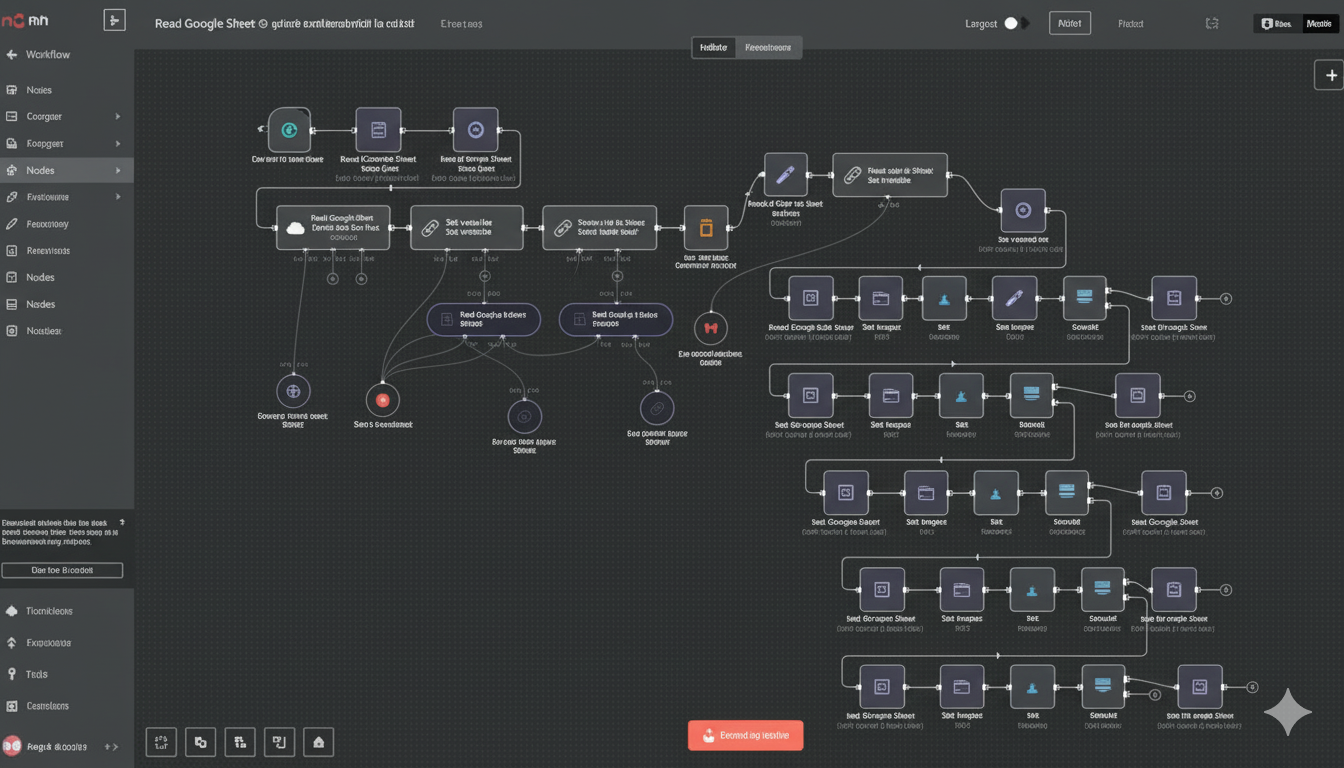Select the orange square icon node
Viewport: 1344px width, 768px height.
pyautogui.click(x=706, y=228)
